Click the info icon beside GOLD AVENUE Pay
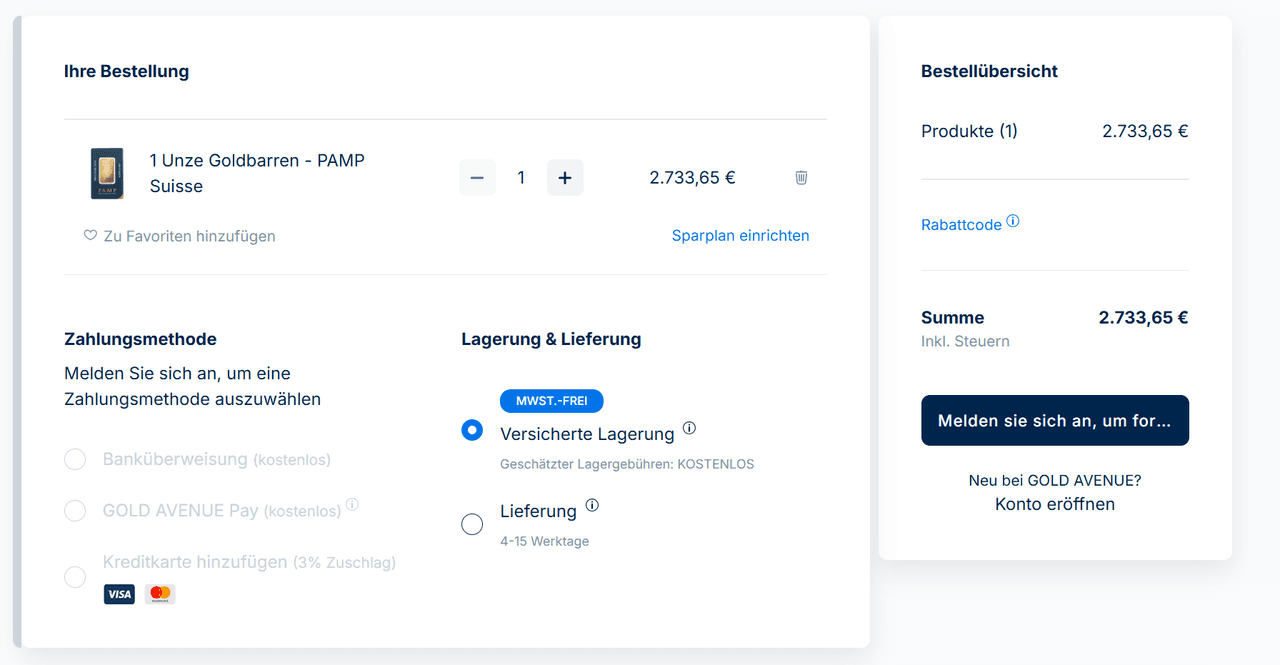1280x665 pixels. tap(352, 504)
